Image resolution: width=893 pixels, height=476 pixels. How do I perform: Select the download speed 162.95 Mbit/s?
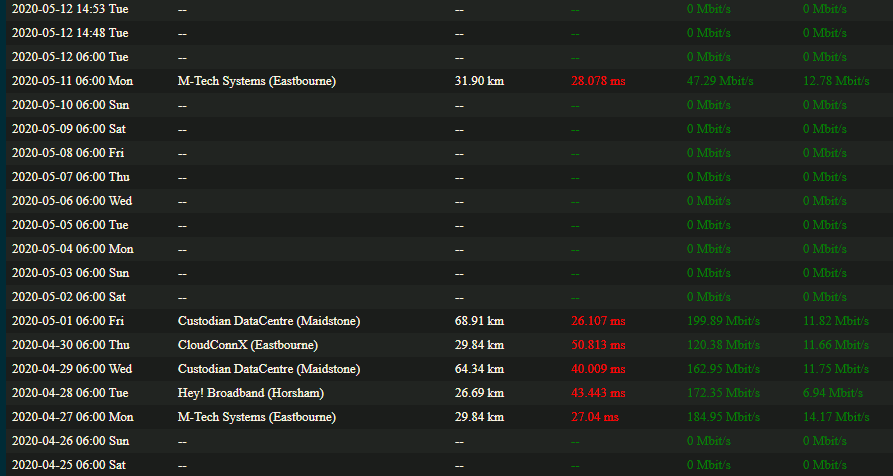coord(723,369)
